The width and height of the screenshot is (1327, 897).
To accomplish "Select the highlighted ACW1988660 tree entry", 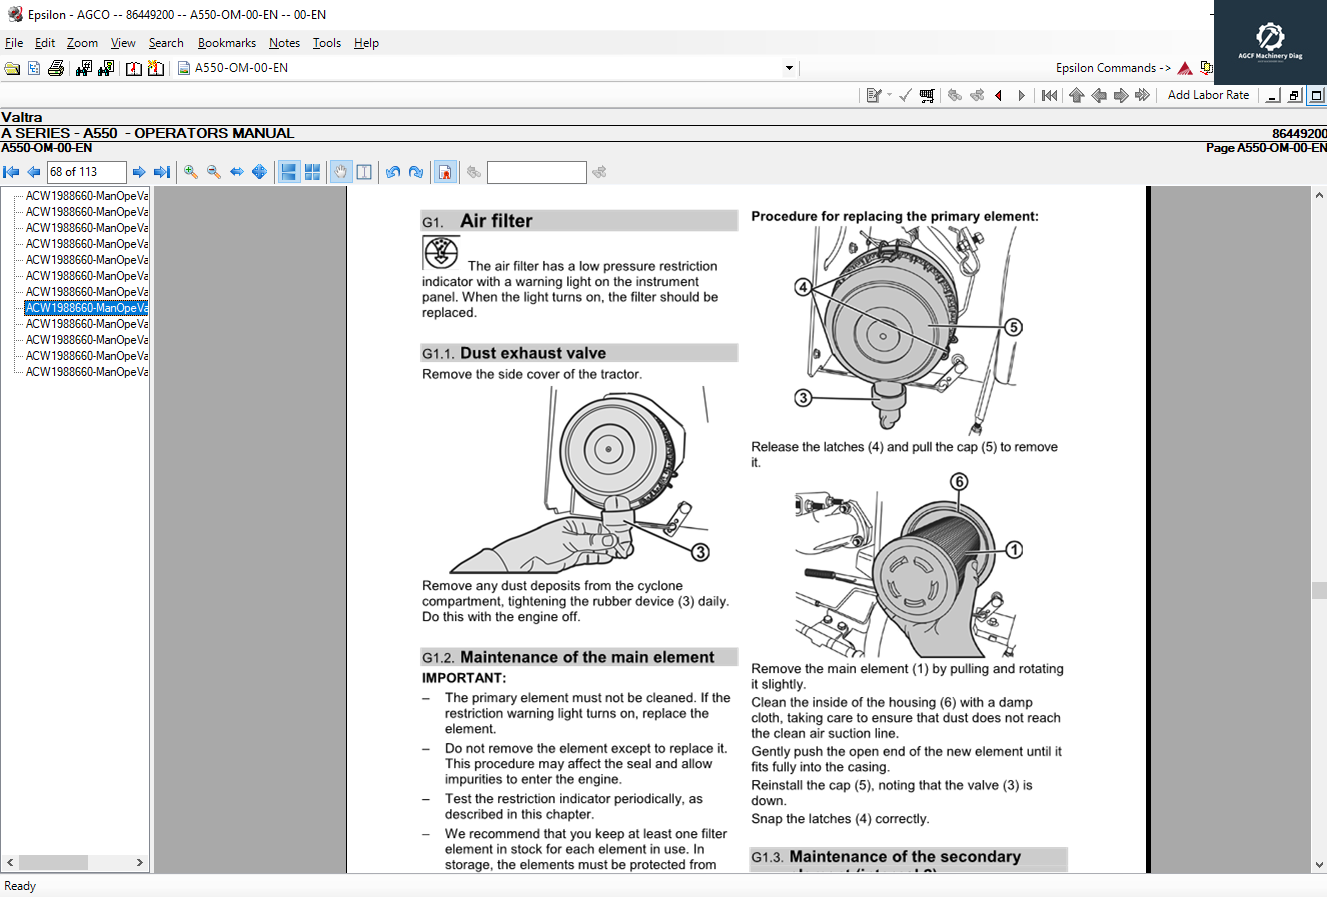I will pos(86,308).
